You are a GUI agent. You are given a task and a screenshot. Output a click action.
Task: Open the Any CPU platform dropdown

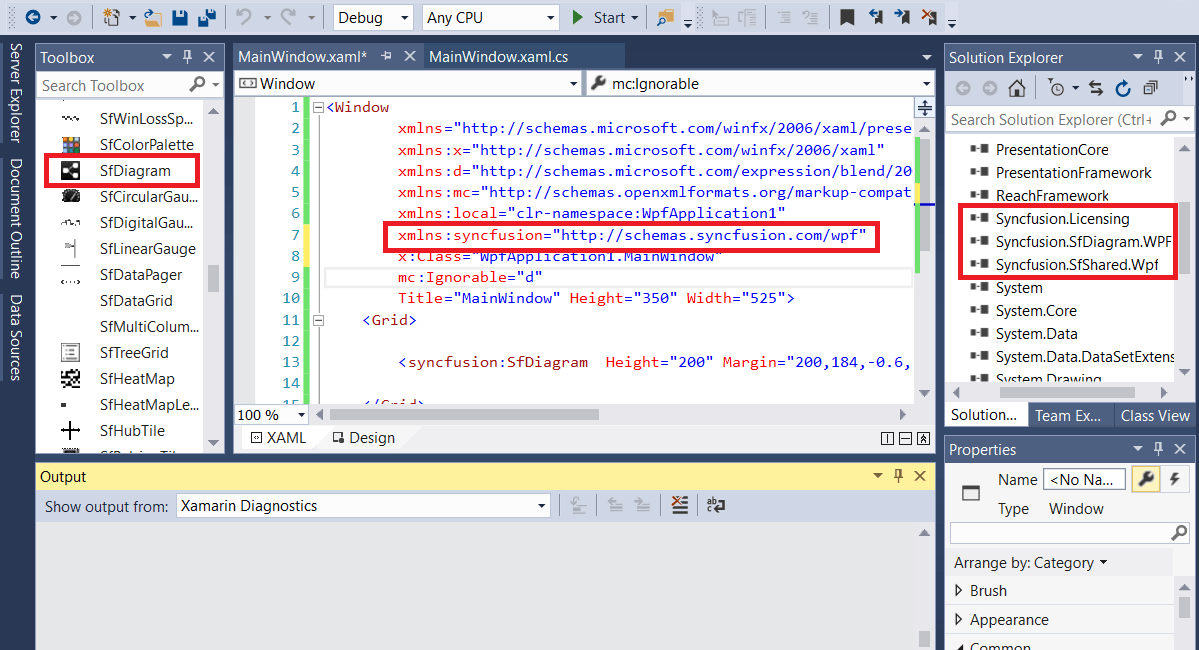click(550, 17)
